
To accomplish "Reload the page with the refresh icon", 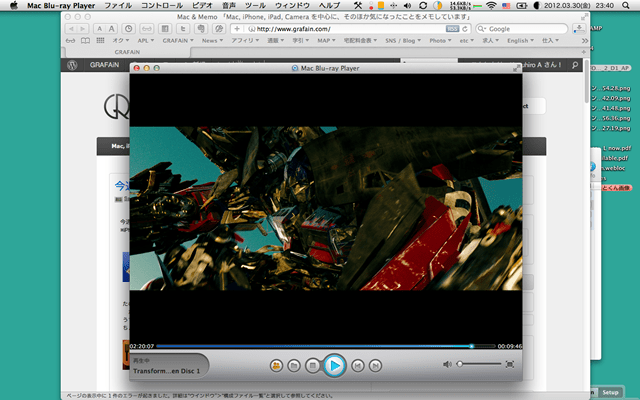I will (465, 29).
